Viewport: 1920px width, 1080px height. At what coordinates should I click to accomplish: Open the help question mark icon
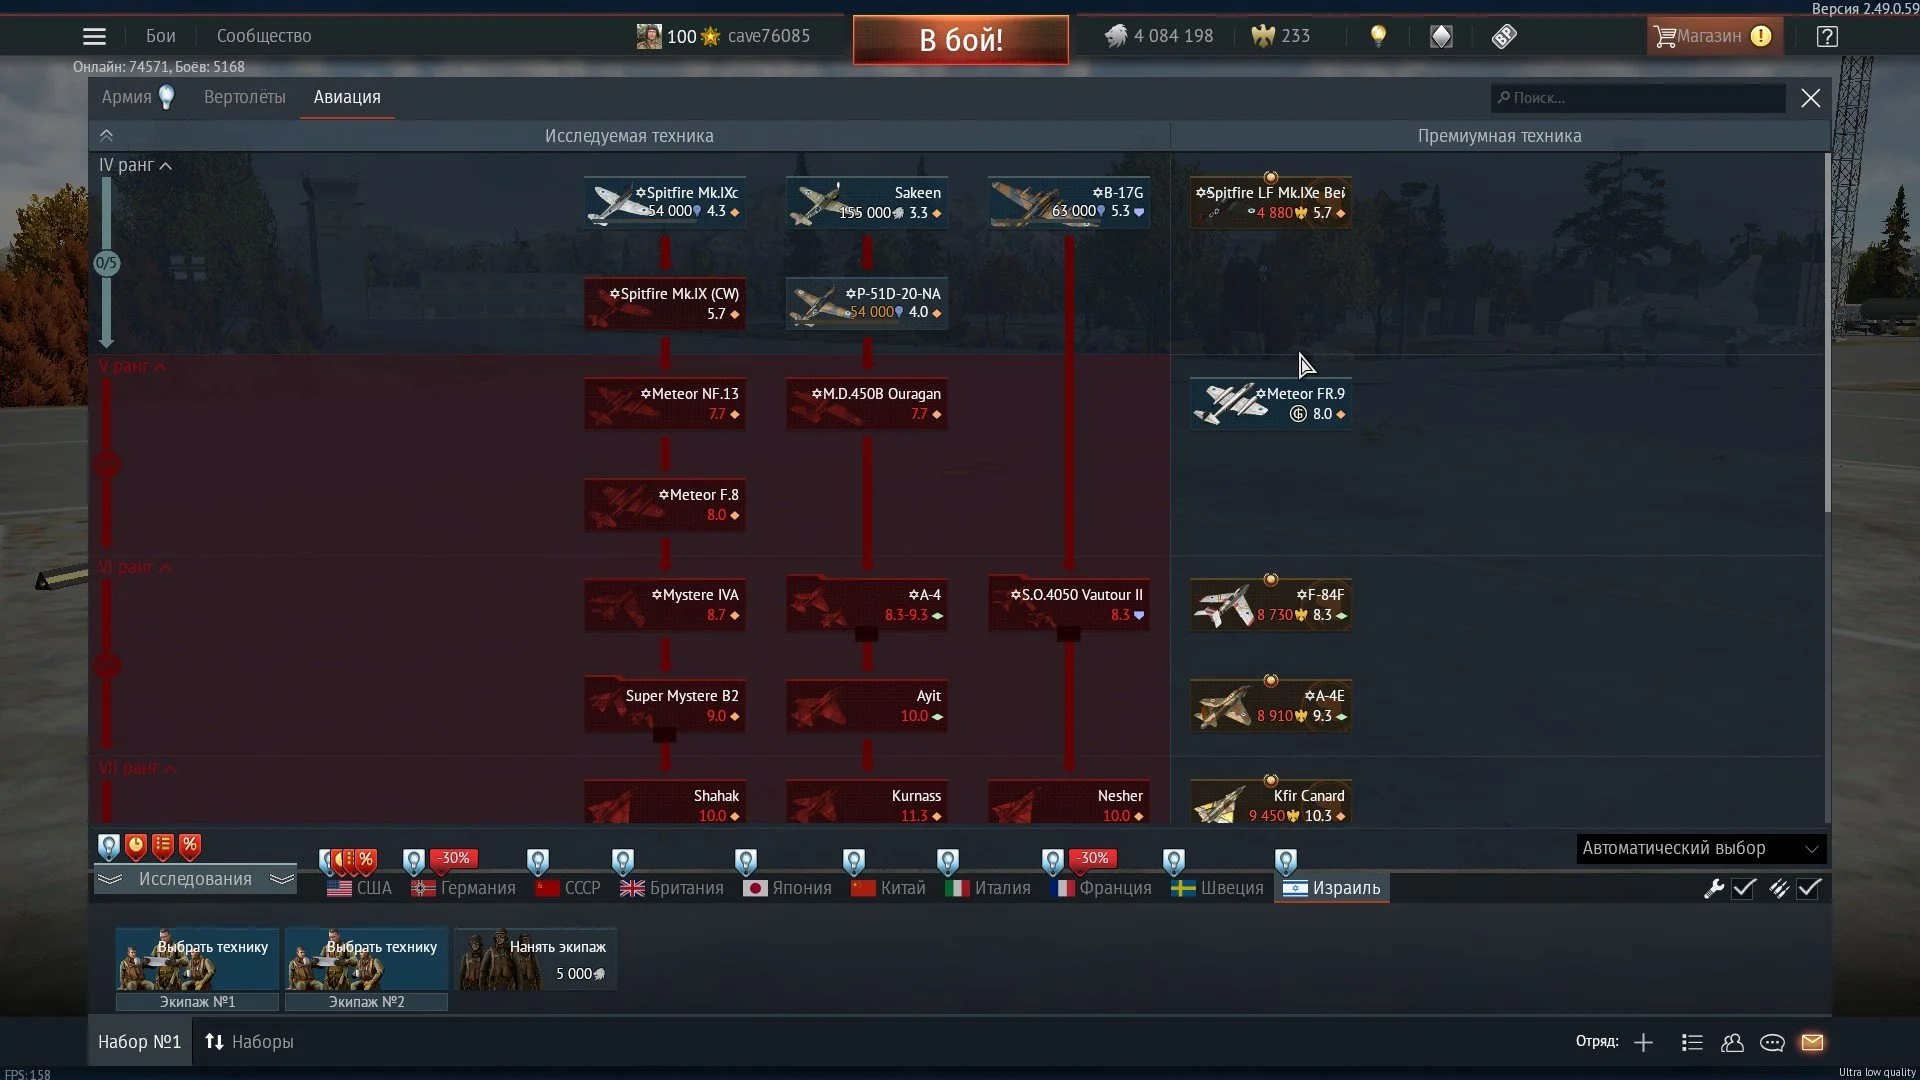(1827, 37)
